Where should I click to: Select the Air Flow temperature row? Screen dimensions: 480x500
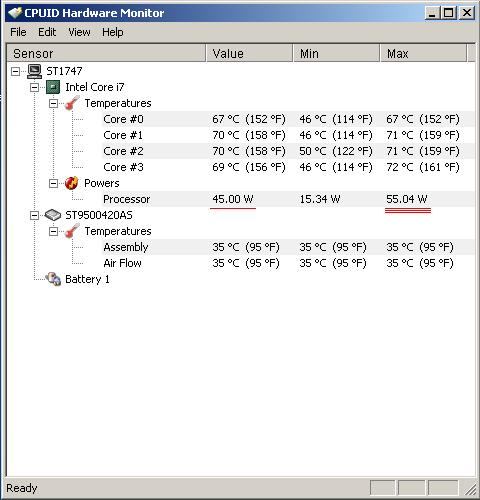pyautogui.click(x=288, y=263)
